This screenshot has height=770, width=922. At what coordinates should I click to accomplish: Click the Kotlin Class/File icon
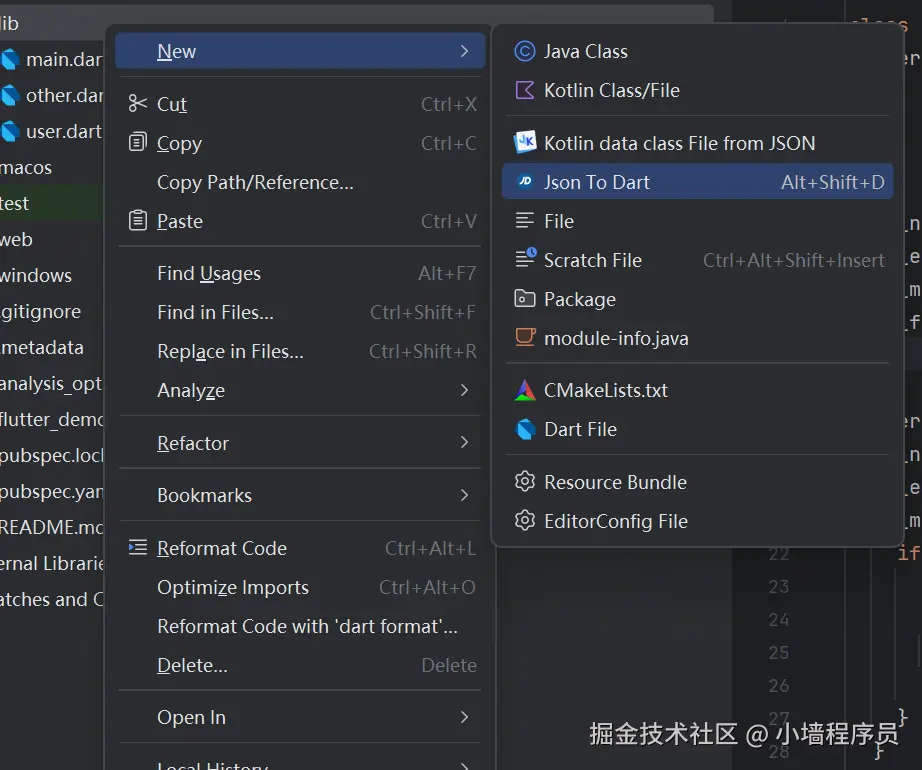tap(525, 90)
